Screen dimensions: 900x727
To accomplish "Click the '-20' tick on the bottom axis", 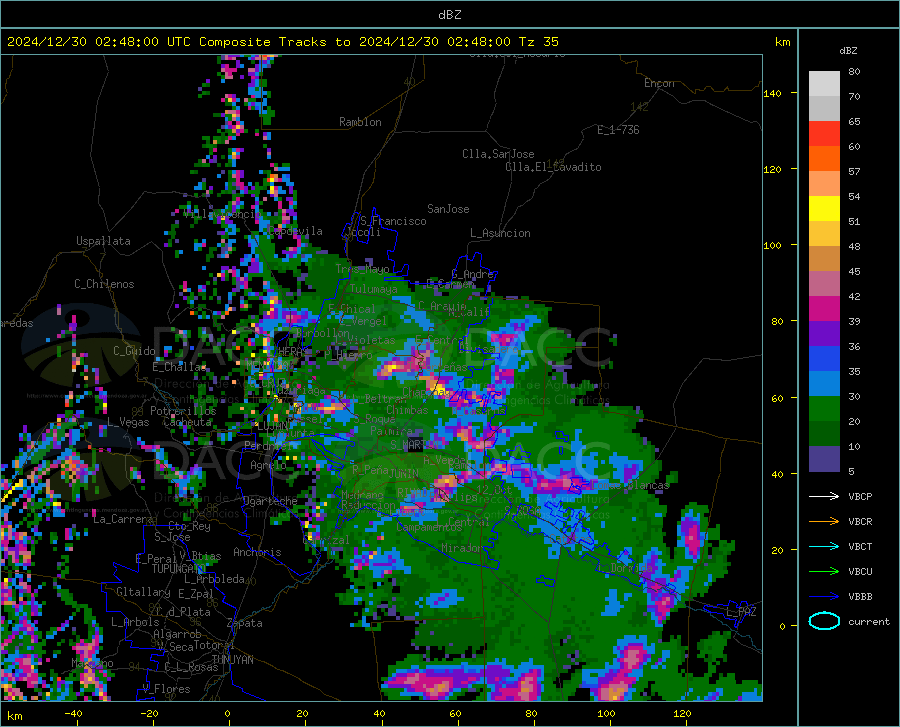I will (x=150, y=713).
